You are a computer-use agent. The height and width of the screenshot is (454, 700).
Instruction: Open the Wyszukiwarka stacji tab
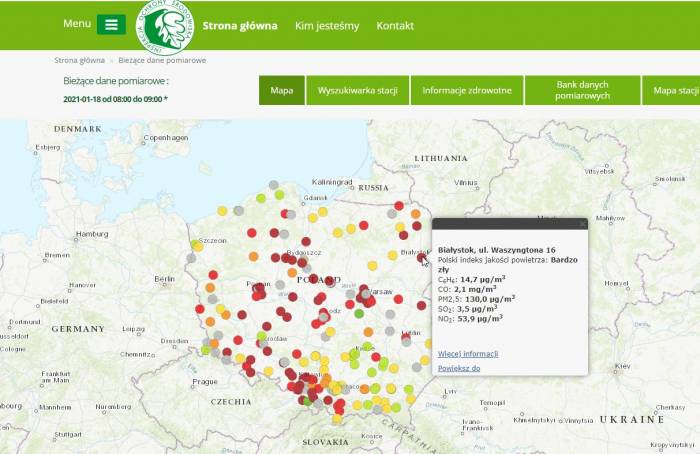click(x=357, y=91)
